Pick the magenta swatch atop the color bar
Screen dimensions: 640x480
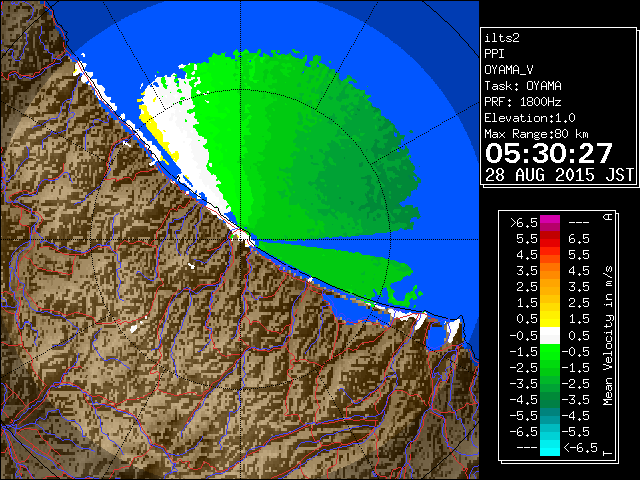pyautogui.click(x=550, y=223)
